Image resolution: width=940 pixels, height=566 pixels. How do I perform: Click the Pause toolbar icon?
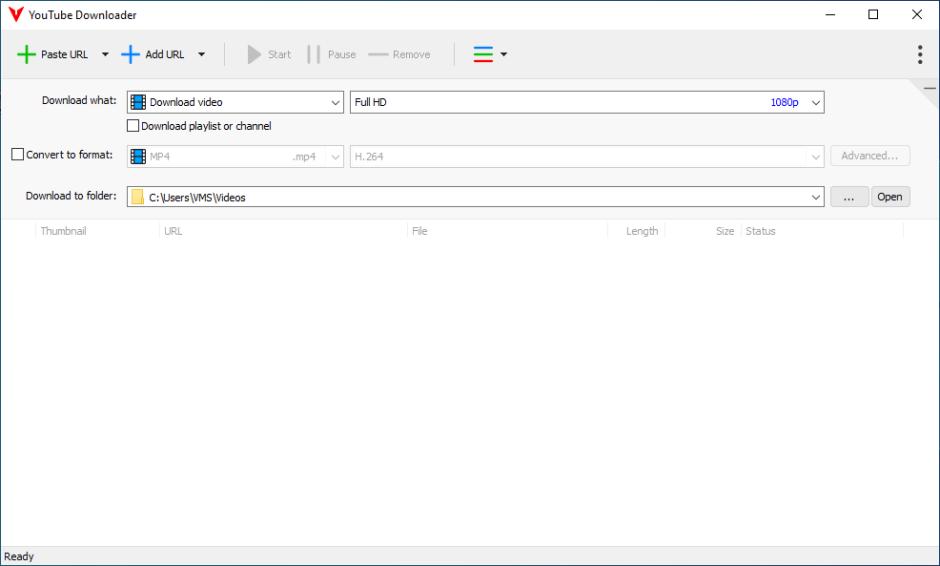pyautogui.click(x=314, y=55)
